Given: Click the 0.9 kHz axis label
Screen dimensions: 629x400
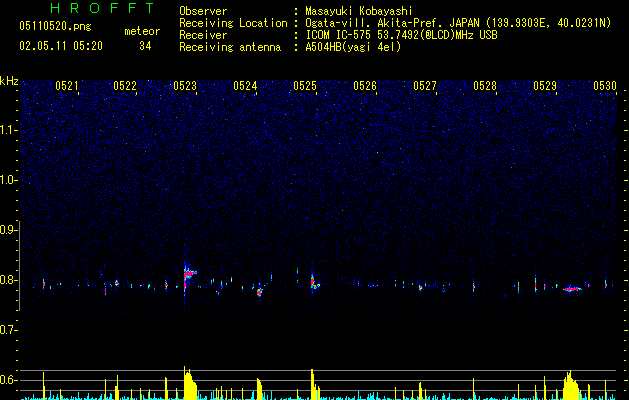Looking at the screenshot, I should (8, 230).
